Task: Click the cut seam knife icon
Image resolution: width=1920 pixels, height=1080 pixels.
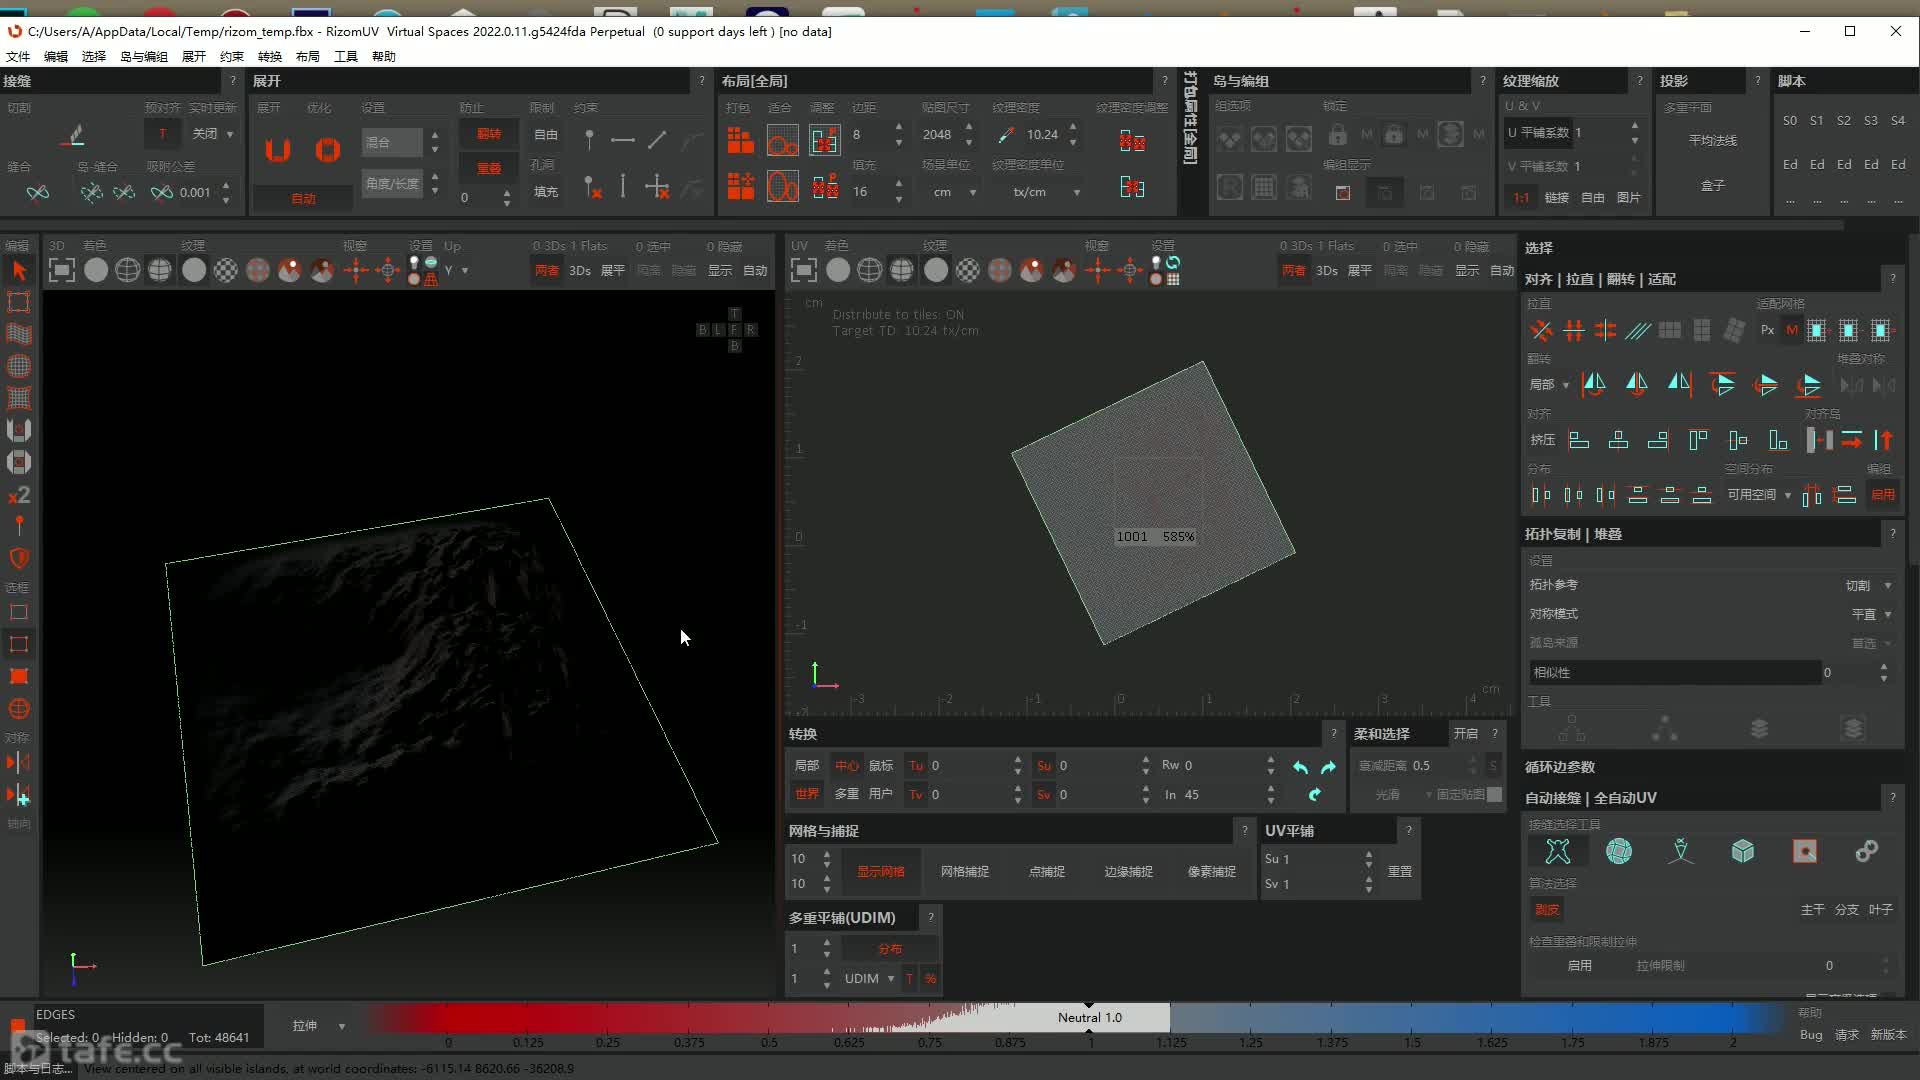Action: click(74, 134)
